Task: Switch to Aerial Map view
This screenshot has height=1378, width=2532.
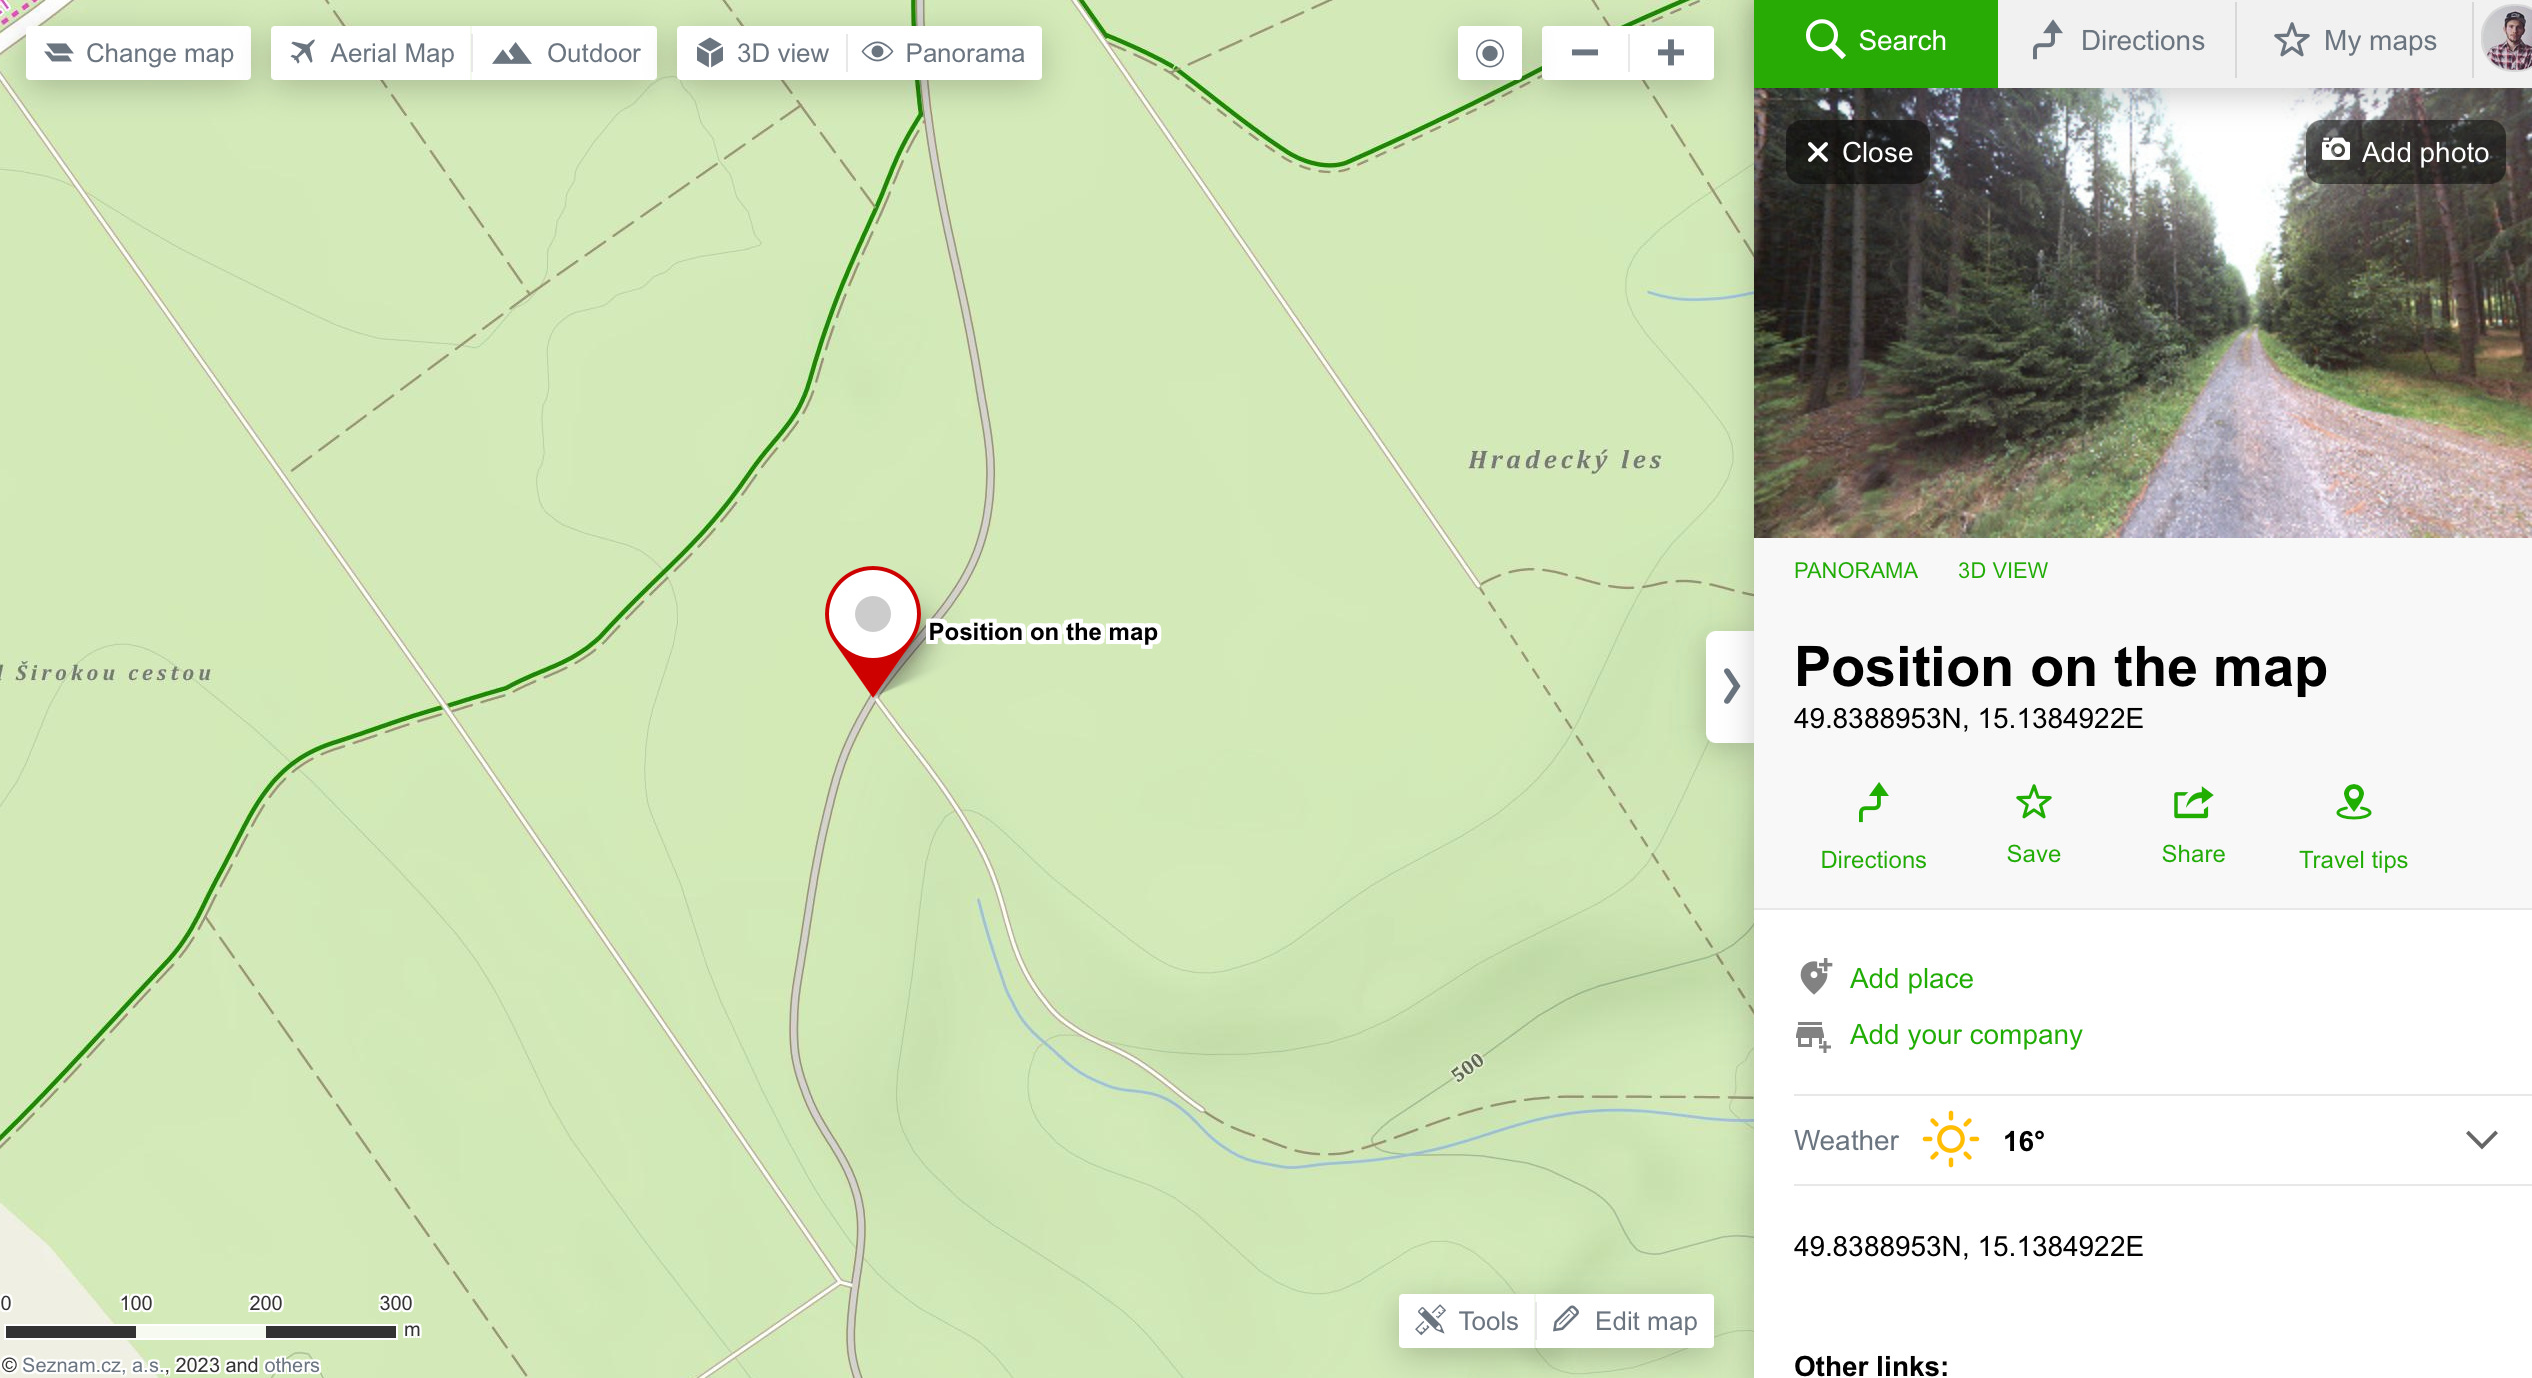Action: click(372, 53)
